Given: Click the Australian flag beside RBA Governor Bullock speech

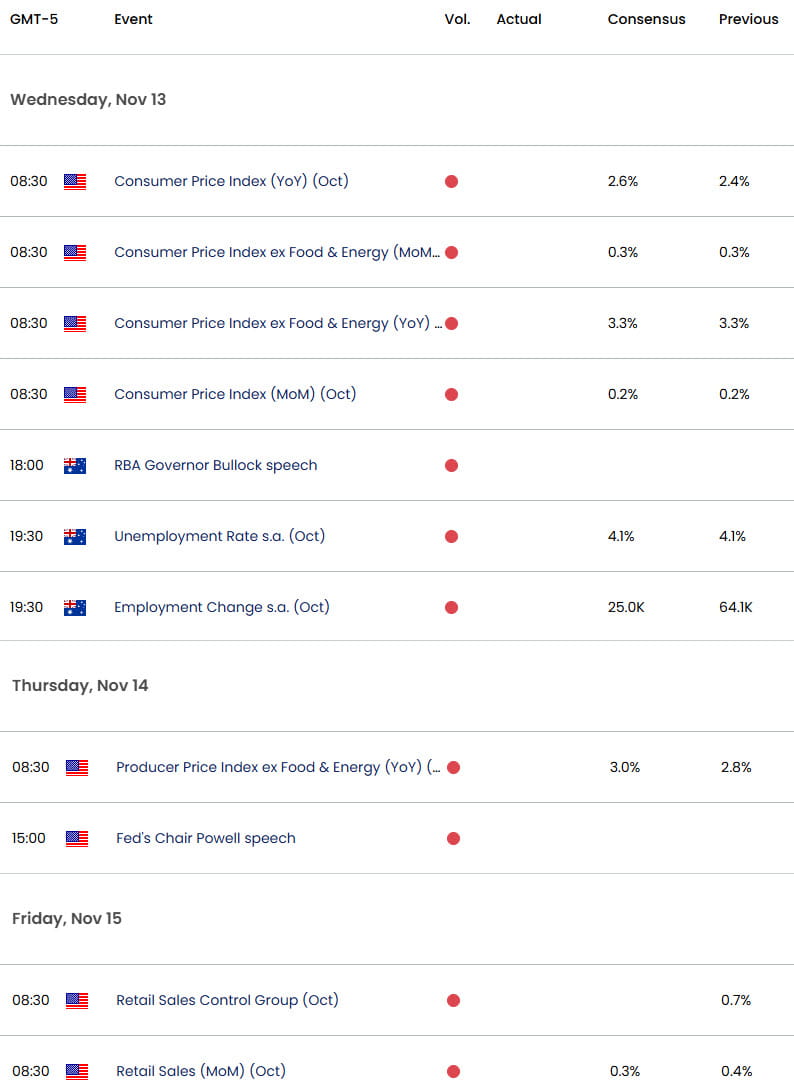Looking at the screenshot, I should 74,465.
